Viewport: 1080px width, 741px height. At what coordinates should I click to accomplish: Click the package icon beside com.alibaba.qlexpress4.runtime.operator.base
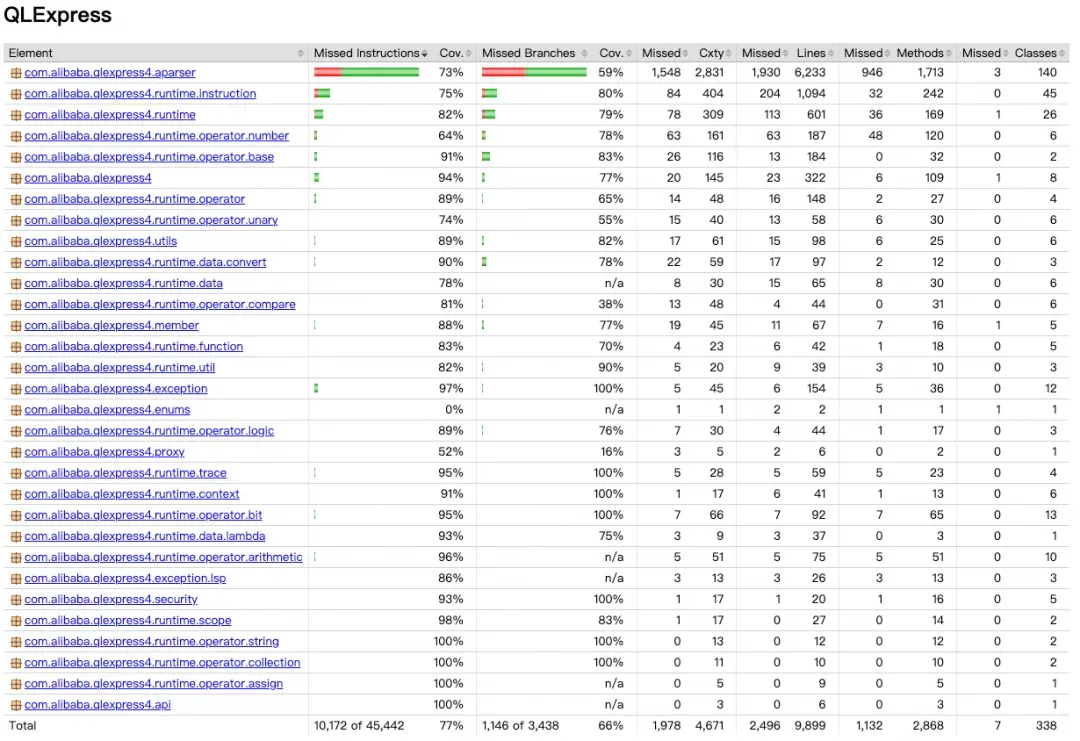15,157
